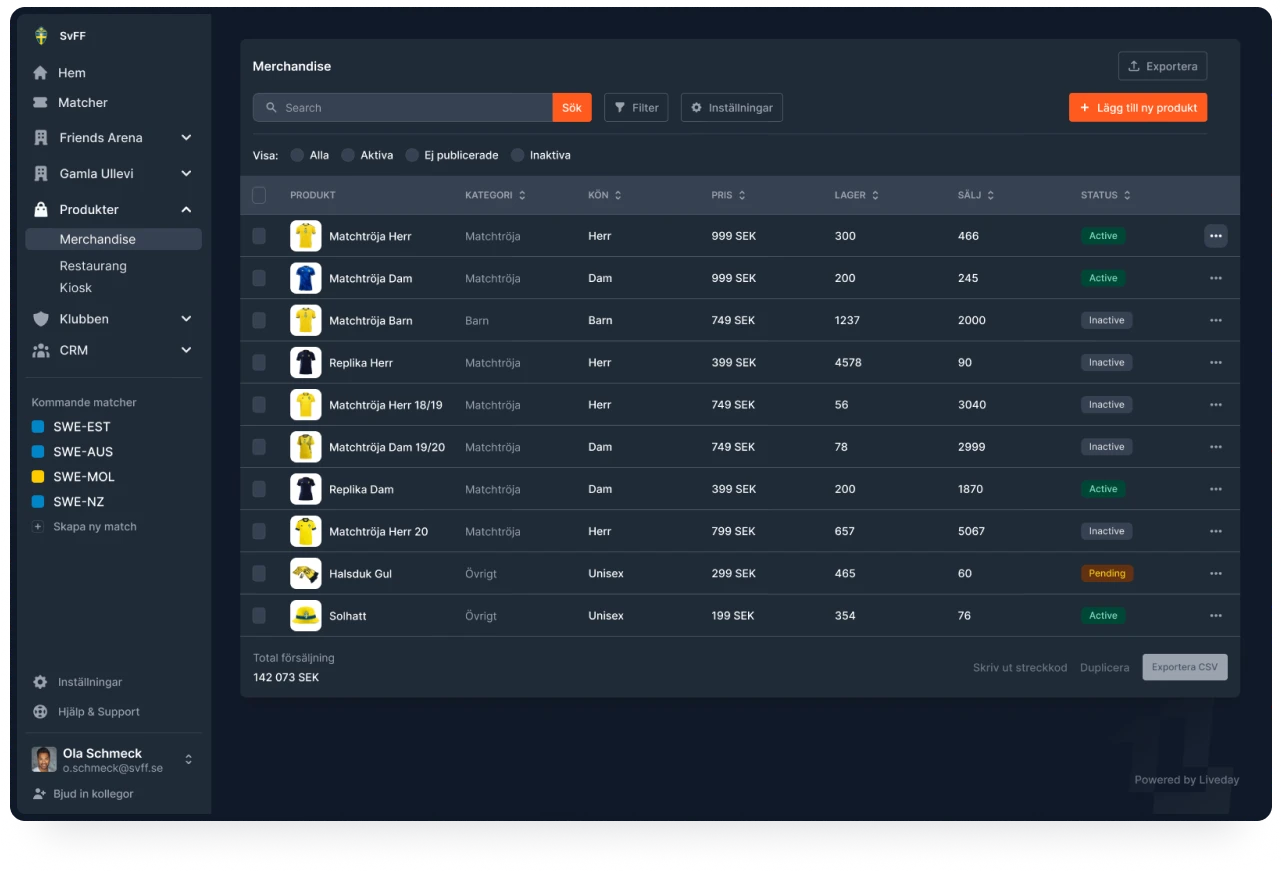
Task: Click the Exportera button
Action: [x=1162, y=66]
